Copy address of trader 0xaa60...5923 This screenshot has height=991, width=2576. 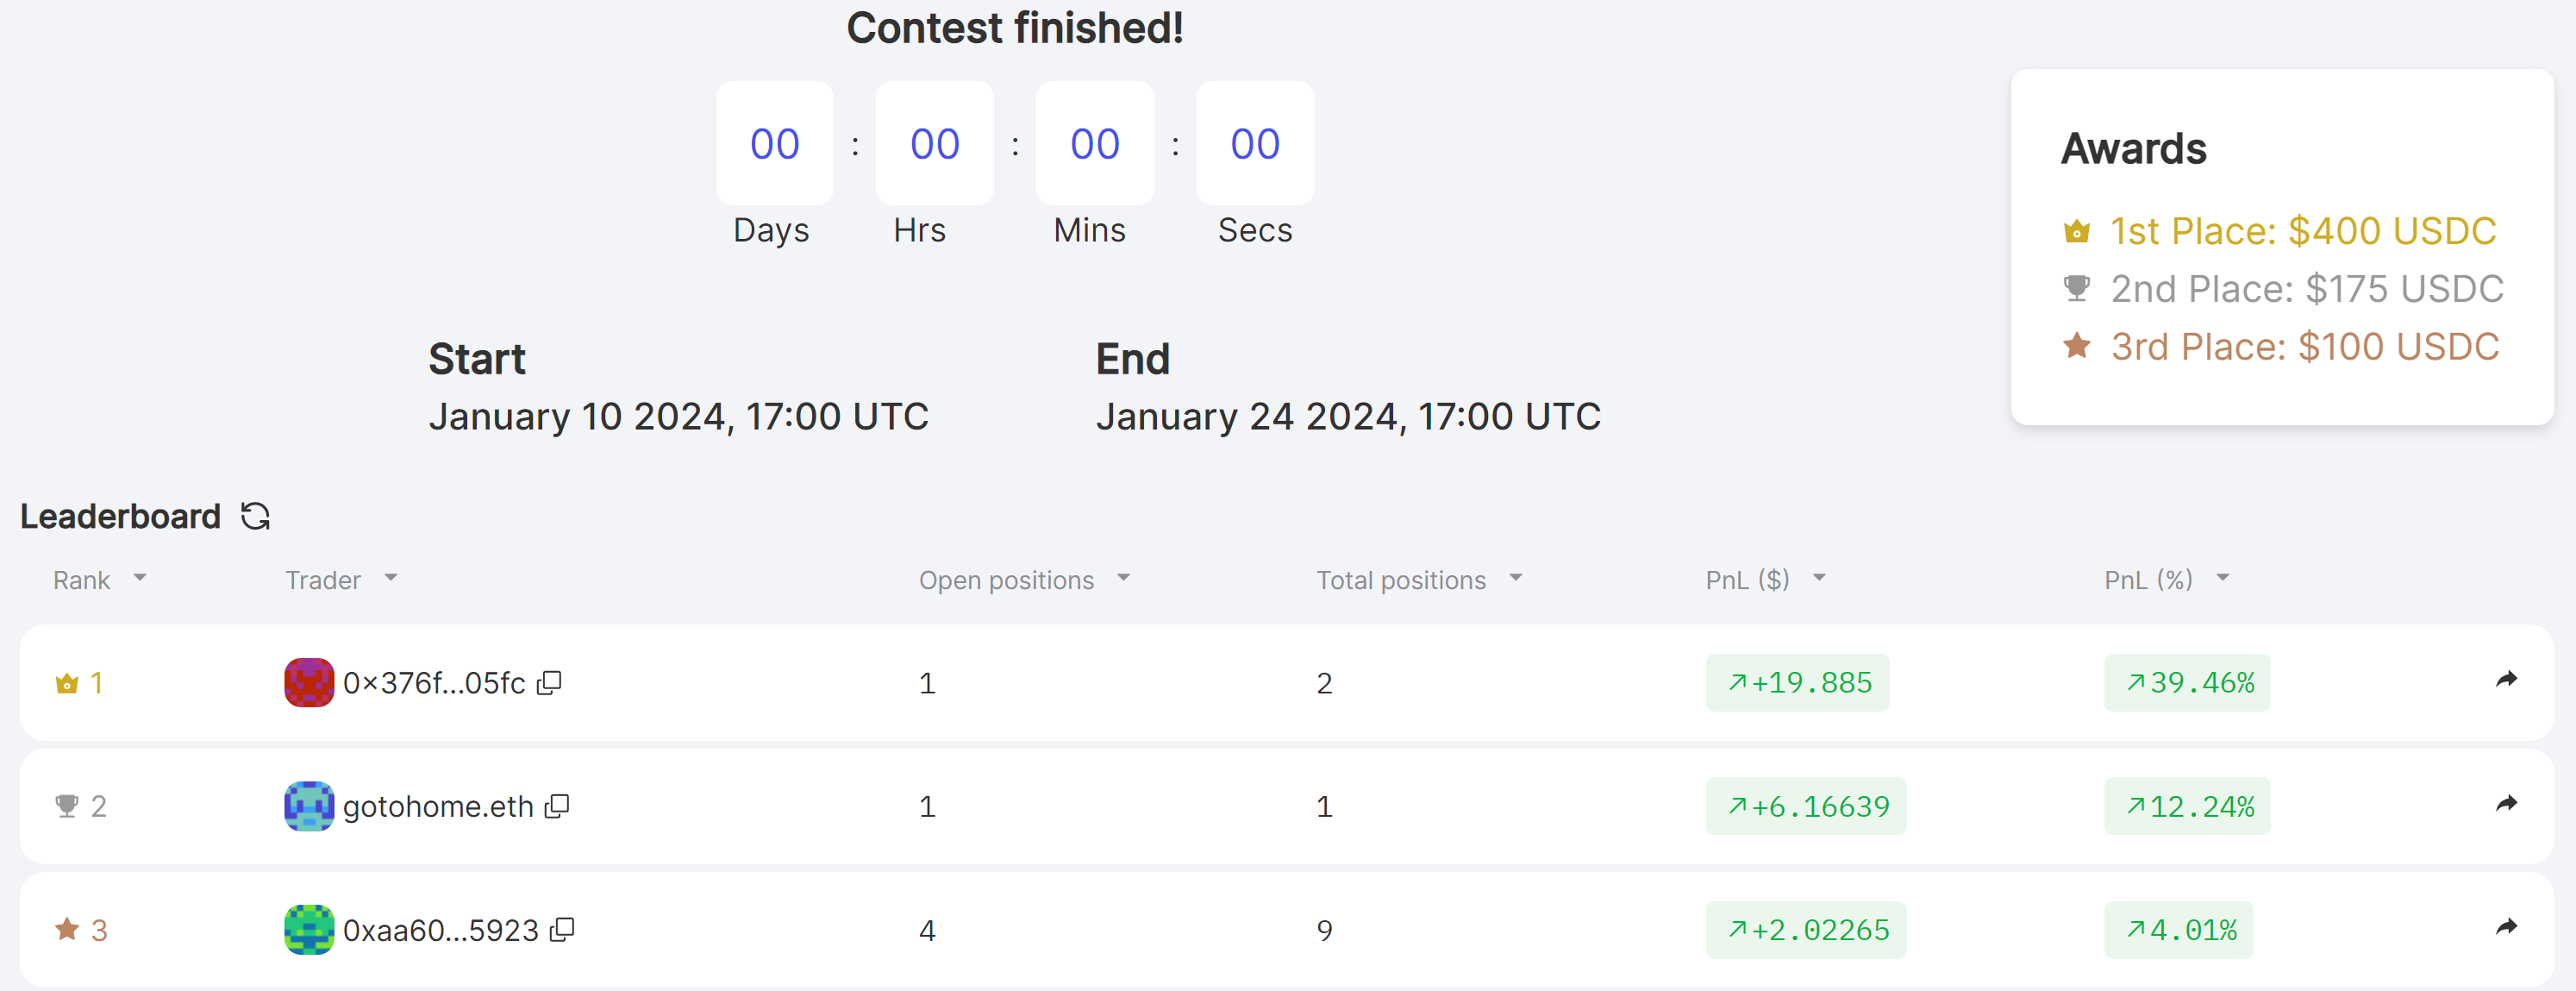[563, 930]
